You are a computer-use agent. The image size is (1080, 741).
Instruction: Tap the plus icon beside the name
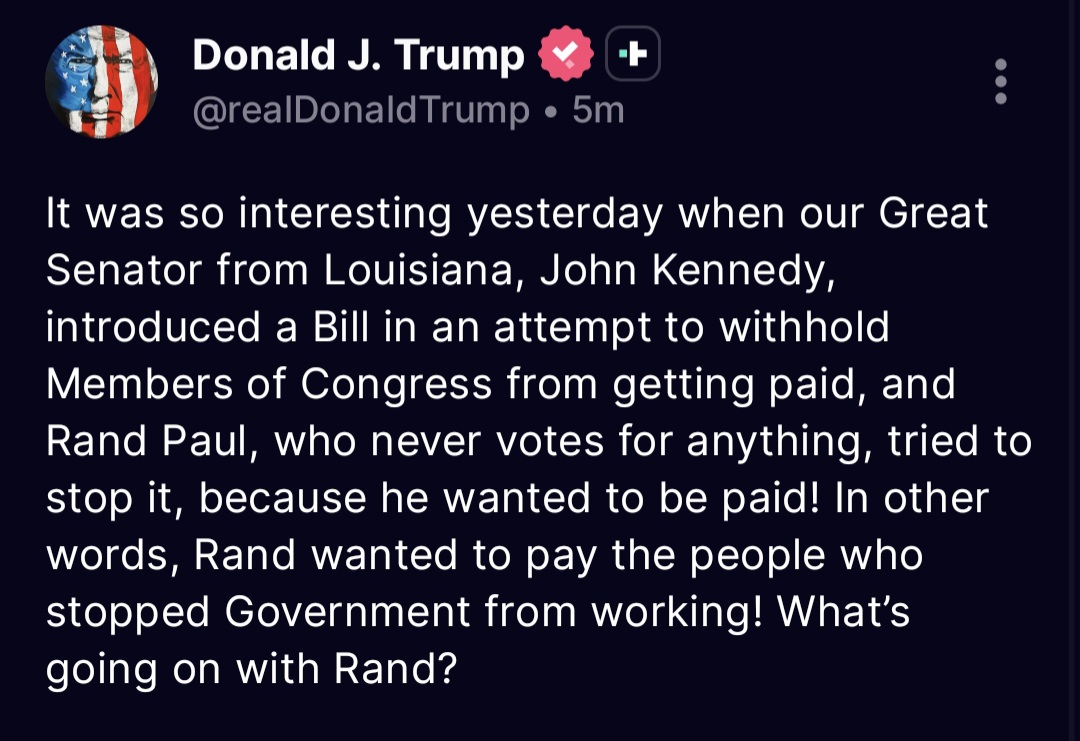tap(633, 54)
